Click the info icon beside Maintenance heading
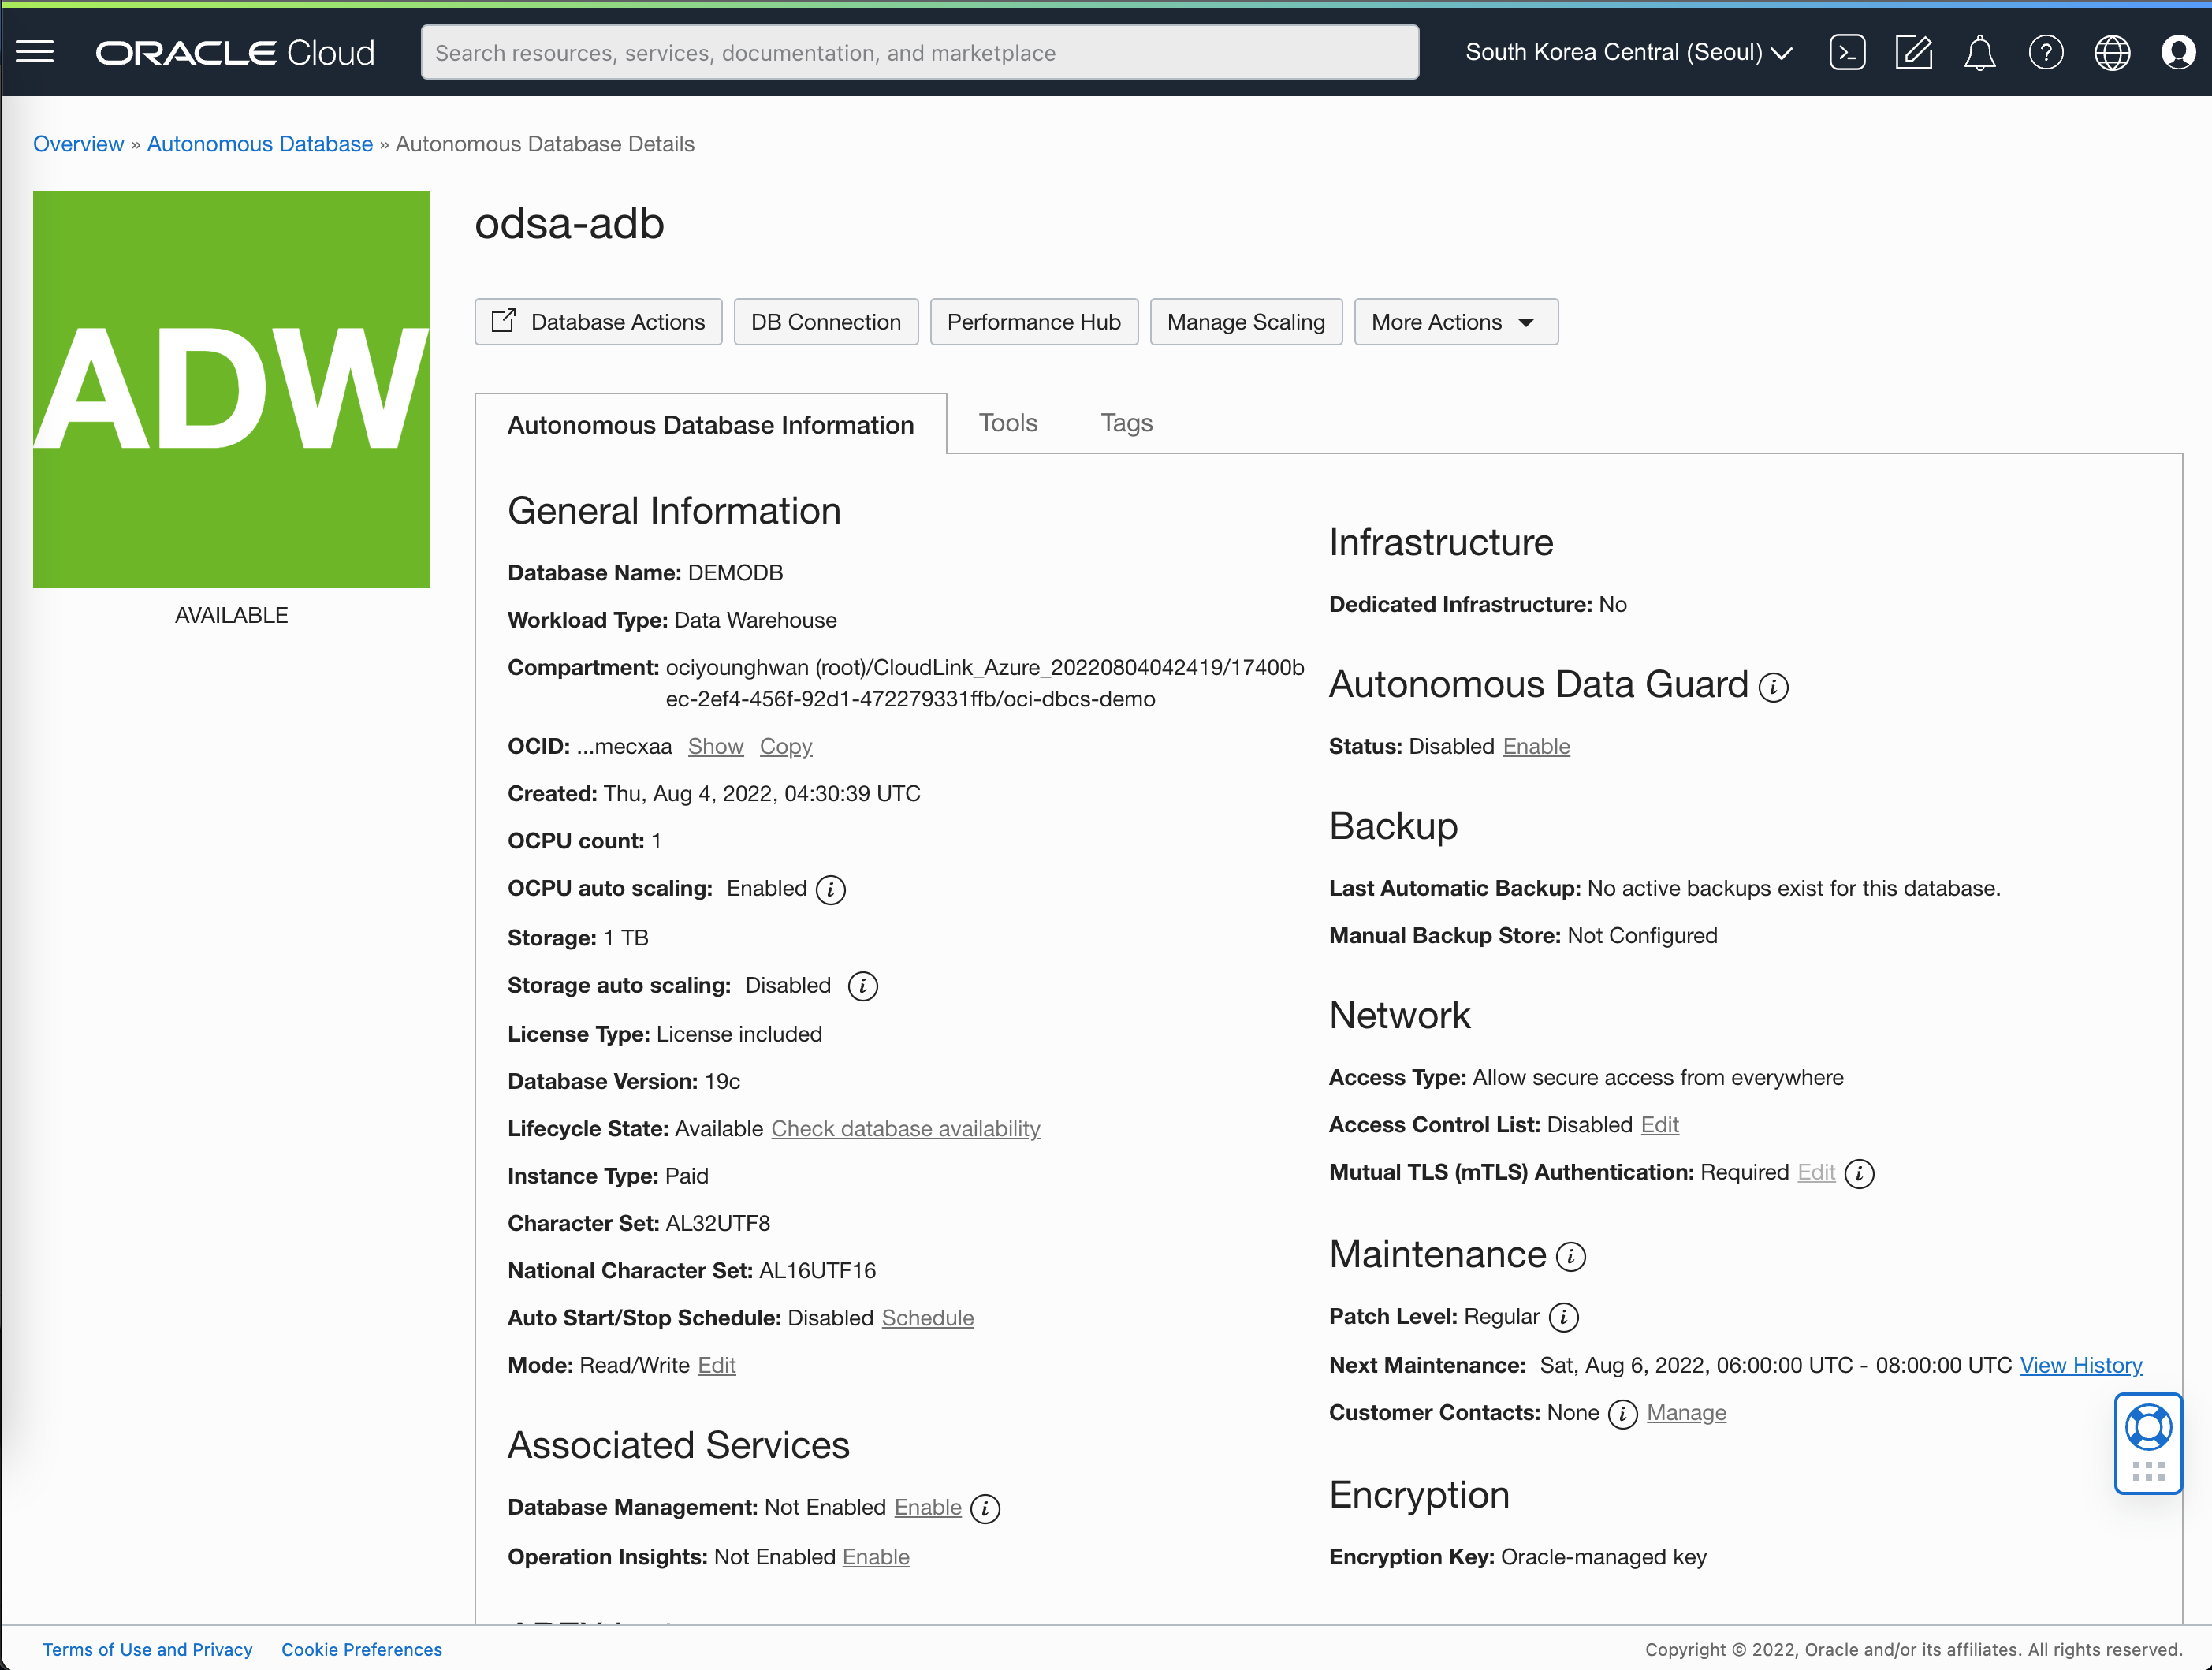The height and width of the screenshot is (1670, 2212). pos(1571,1257)
